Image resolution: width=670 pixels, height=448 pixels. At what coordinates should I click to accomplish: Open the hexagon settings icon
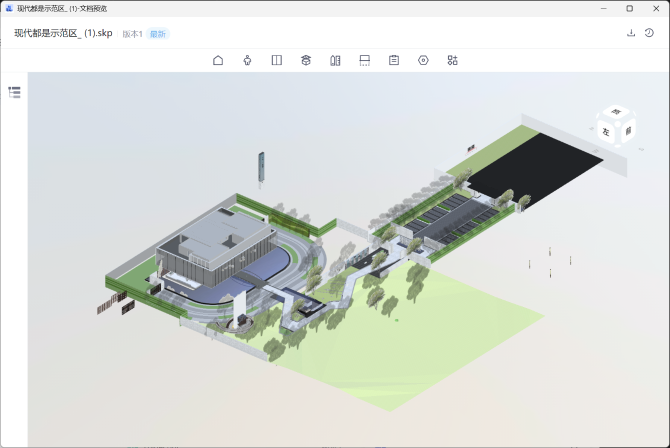pyautogui.click(x=423, y=60)
